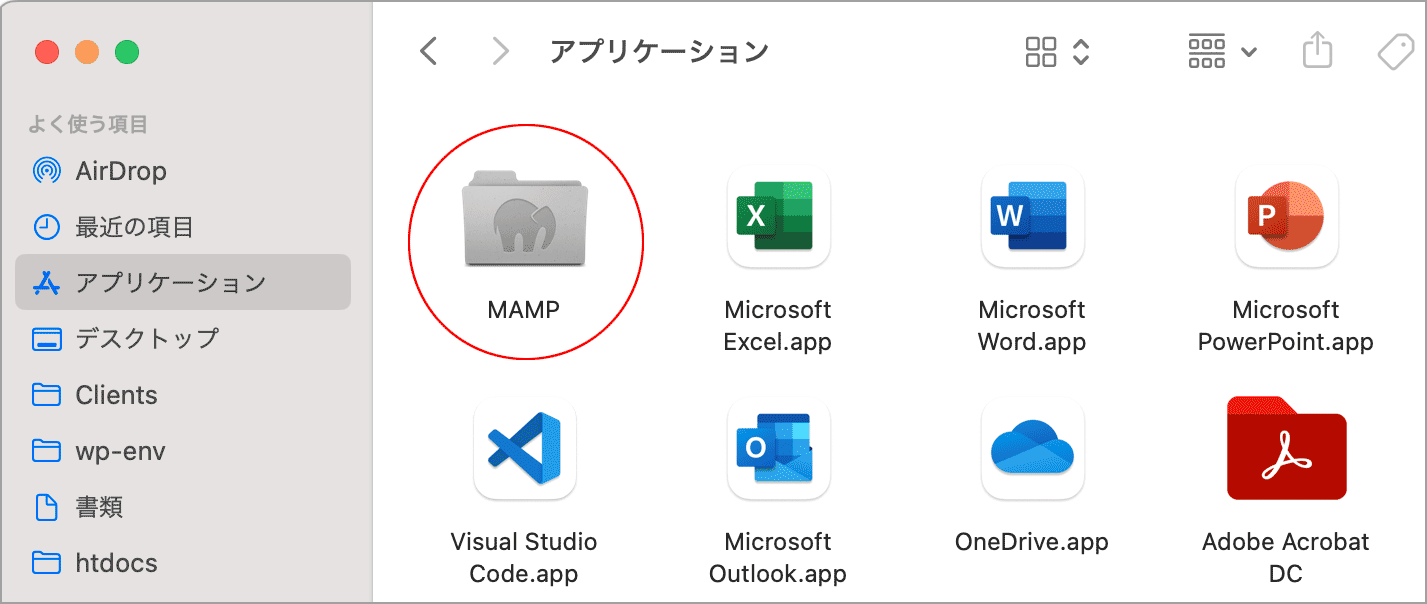This screenshot has height=604, width=1427.
Task: Click the Microsoft PowerPoint.app file name
Action: [x=1286, y=326]
